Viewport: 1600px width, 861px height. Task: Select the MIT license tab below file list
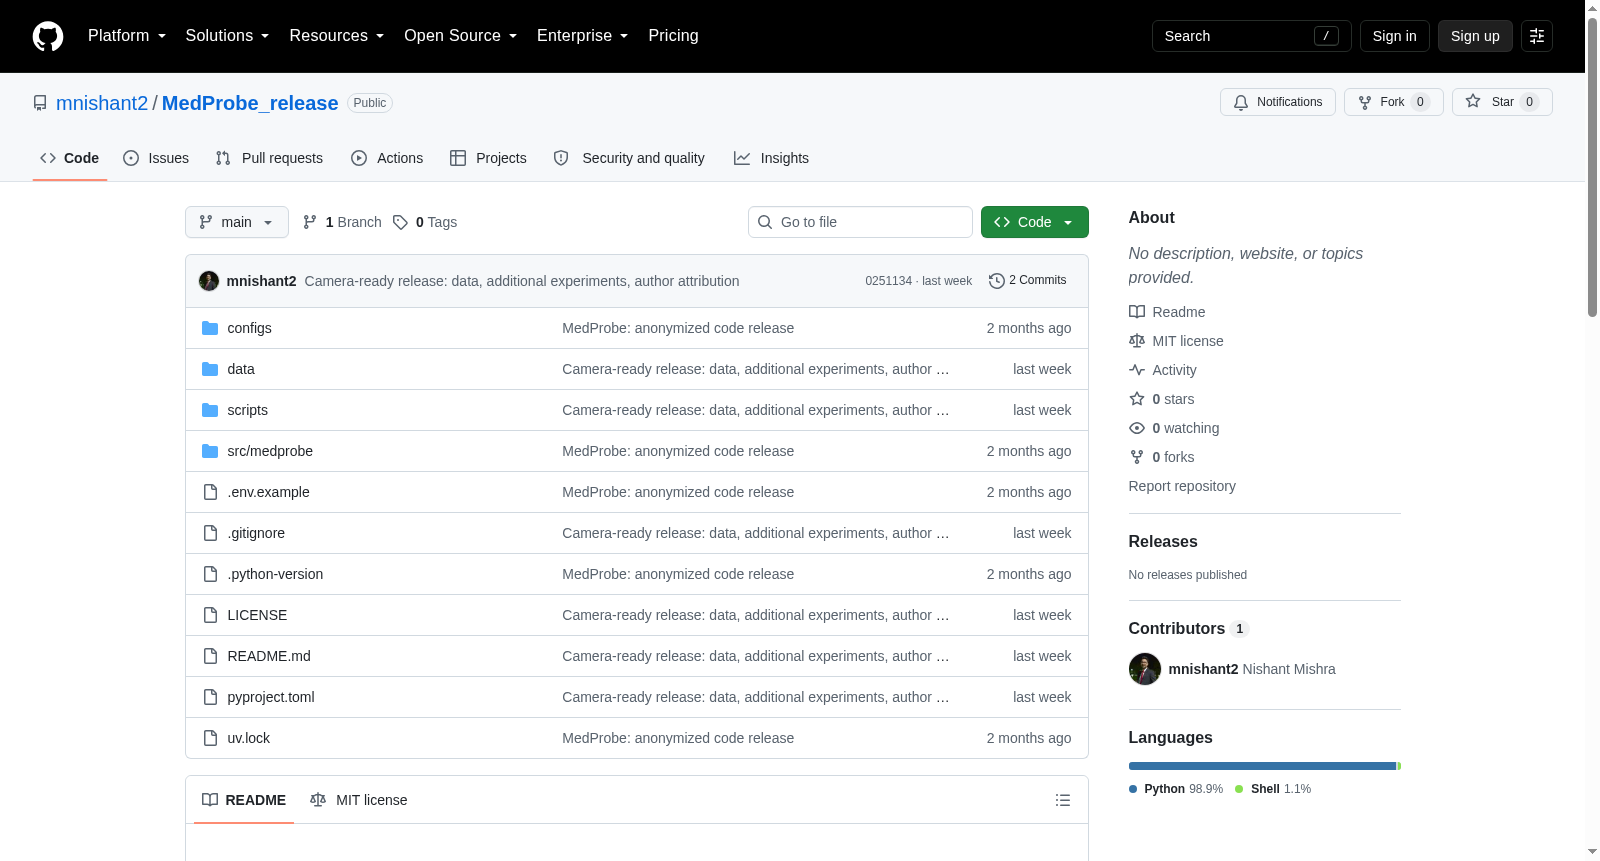pos(359,800)
